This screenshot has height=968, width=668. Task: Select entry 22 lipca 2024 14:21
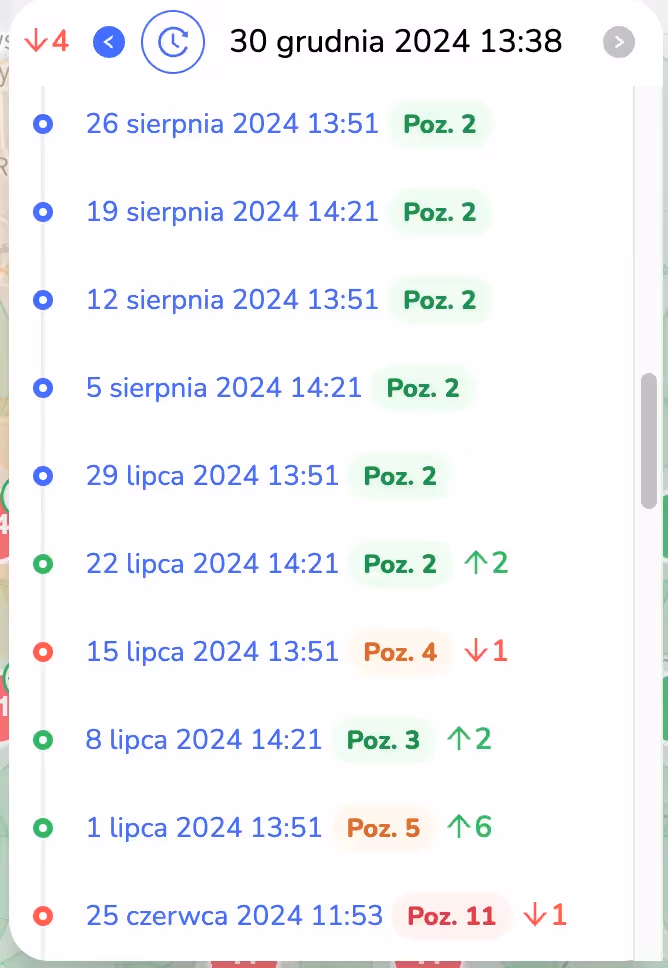(x=212, y=564)
